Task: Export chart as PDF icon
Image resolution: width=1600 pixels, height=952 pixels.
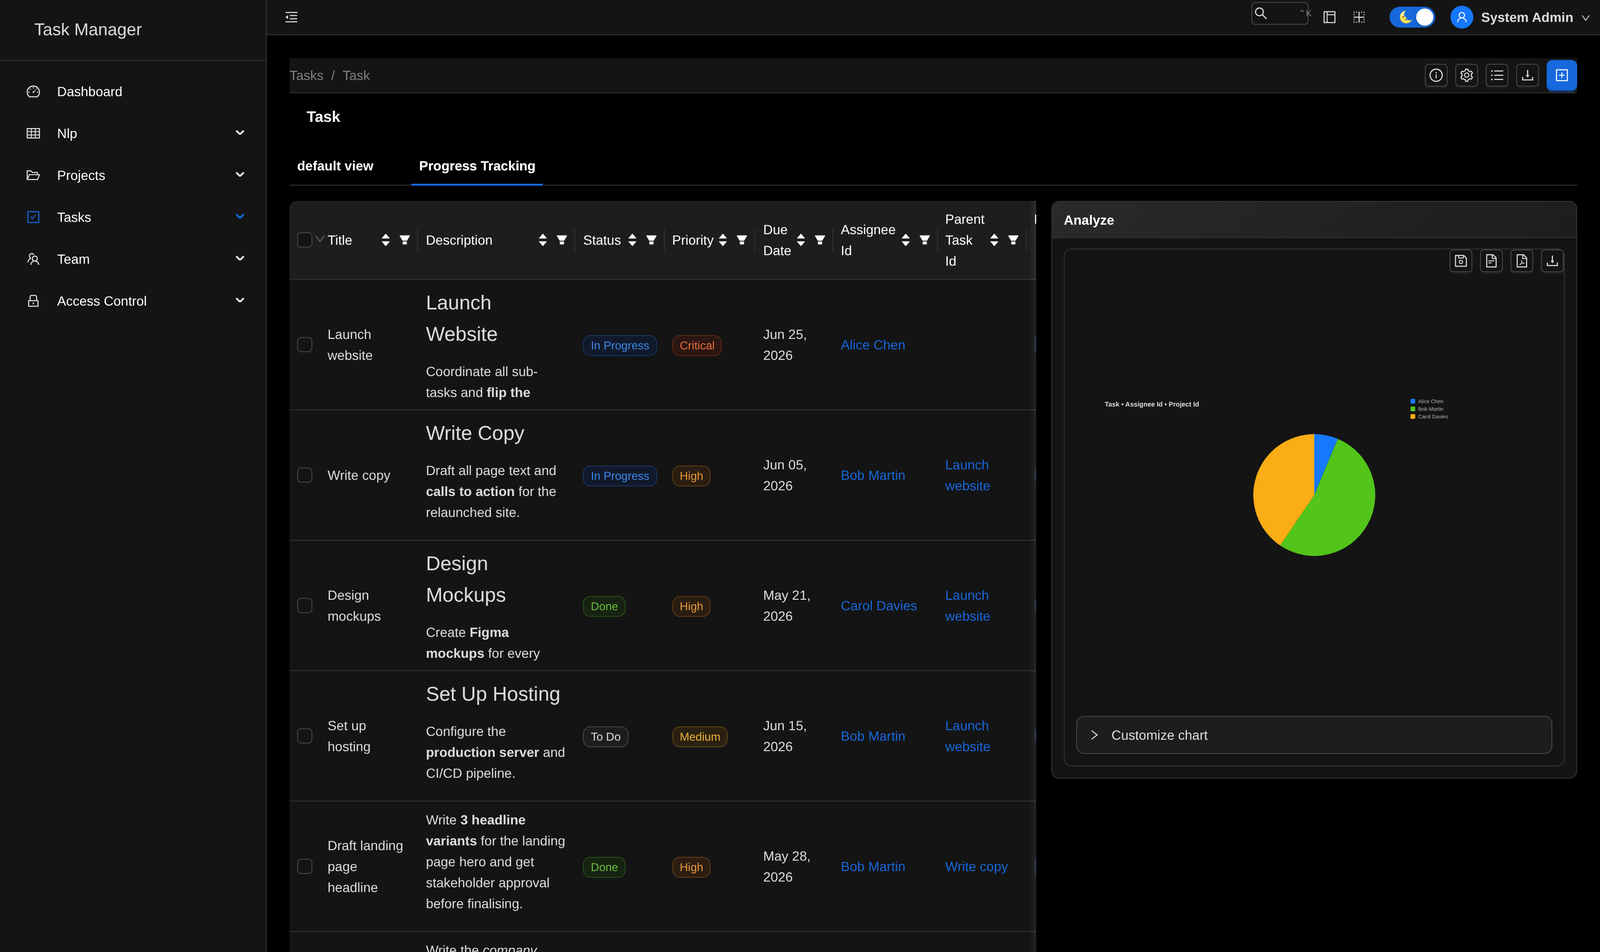Action: tap(1522, 261)
